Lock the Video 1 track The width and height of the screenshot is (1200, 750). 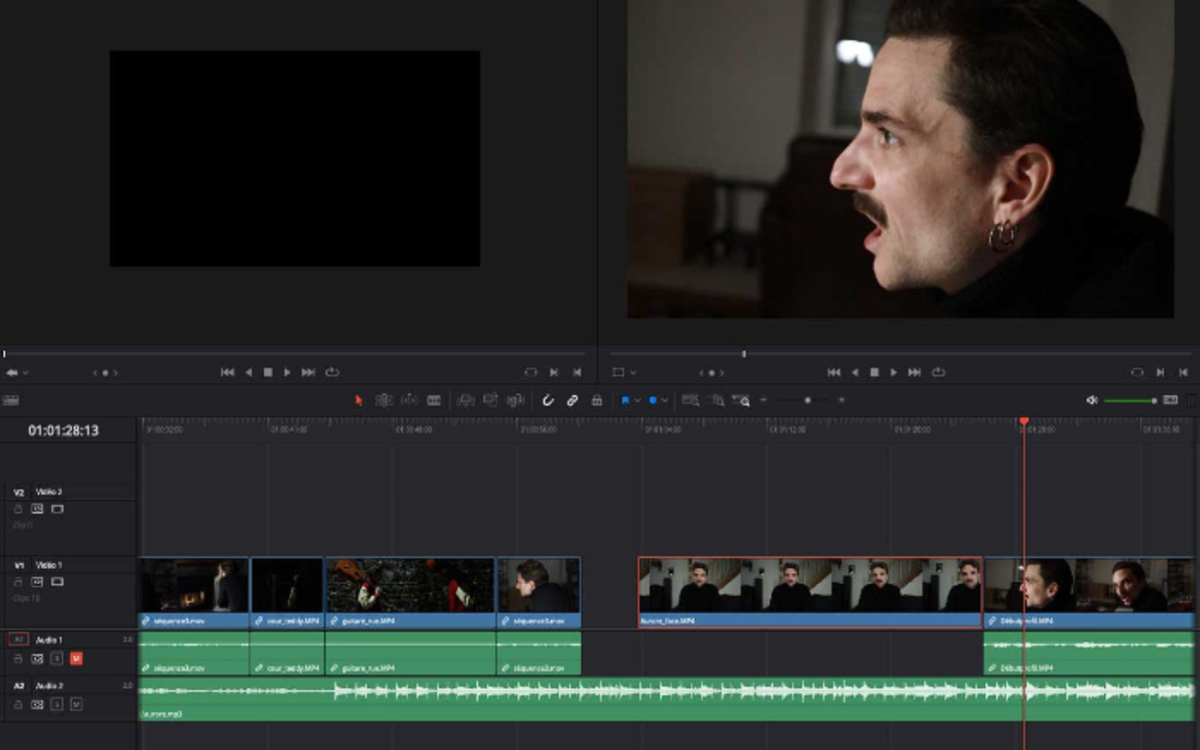point(17,582)
